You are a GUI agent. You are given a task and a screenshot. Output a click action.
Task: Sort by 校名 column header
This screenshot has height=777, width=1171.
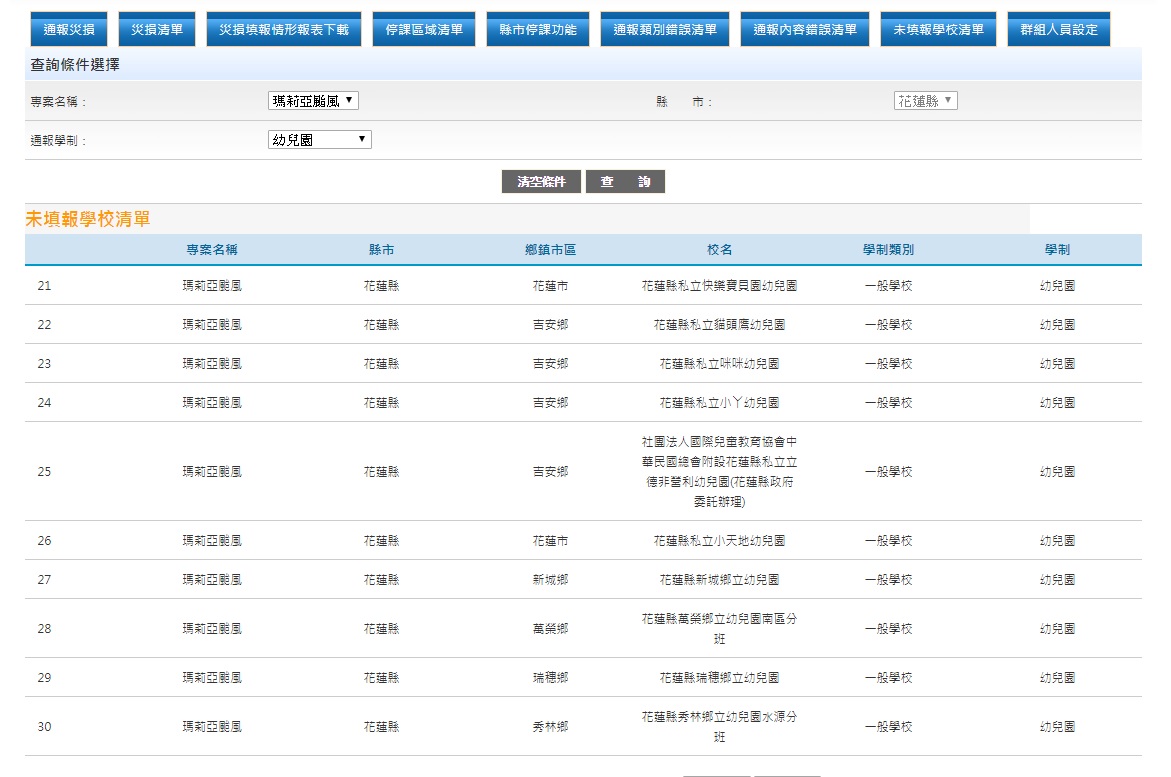[x=719, y=250]
